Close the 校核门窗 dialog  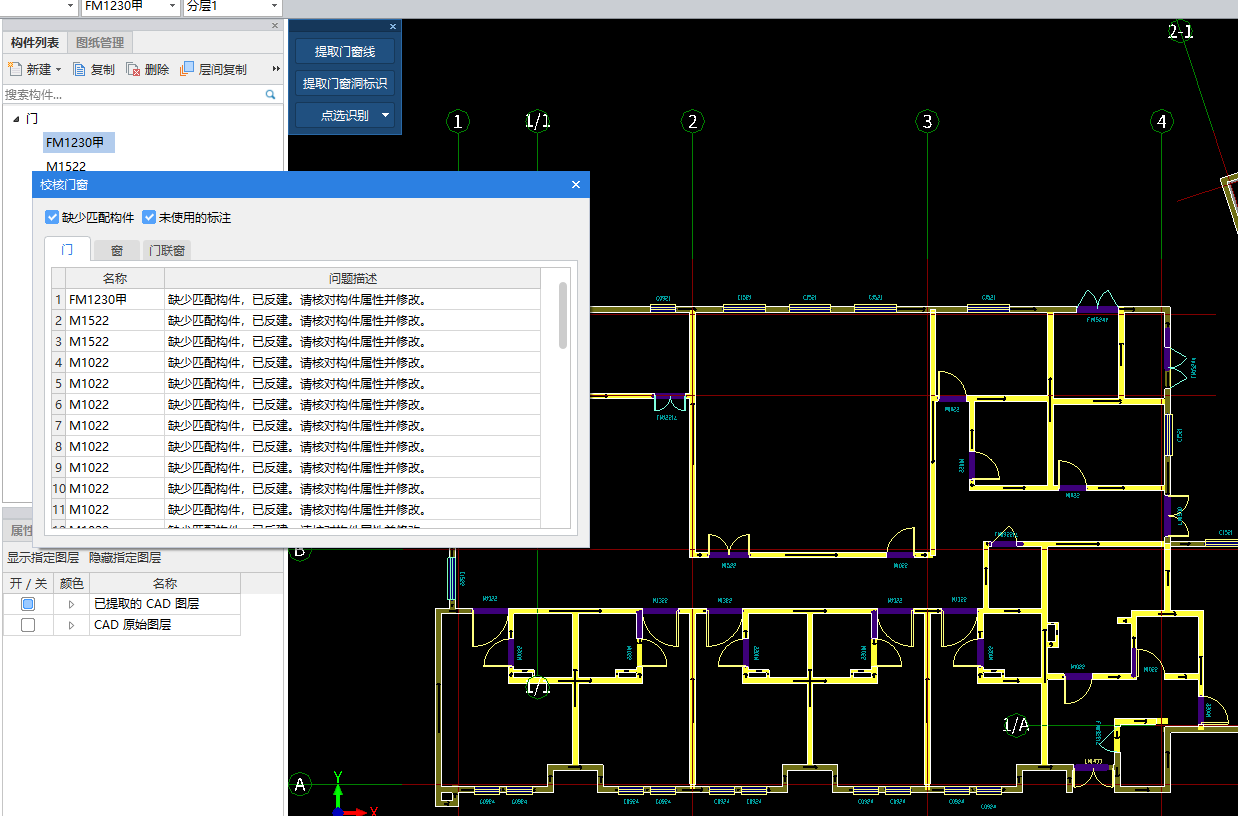(x=576, y=185)
